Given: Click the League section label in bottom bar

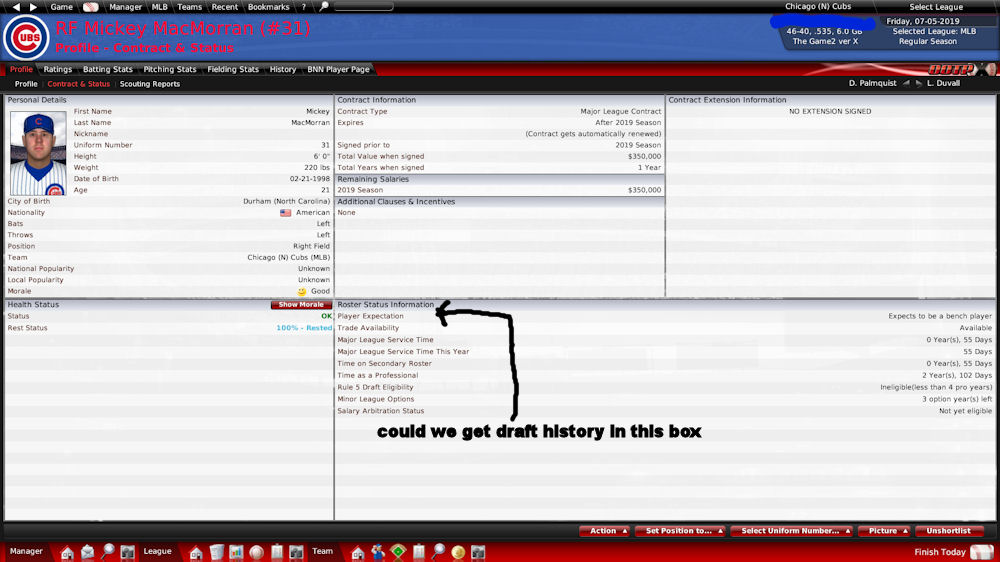Looking at the screenshot, I should click(x=158, y=552).
